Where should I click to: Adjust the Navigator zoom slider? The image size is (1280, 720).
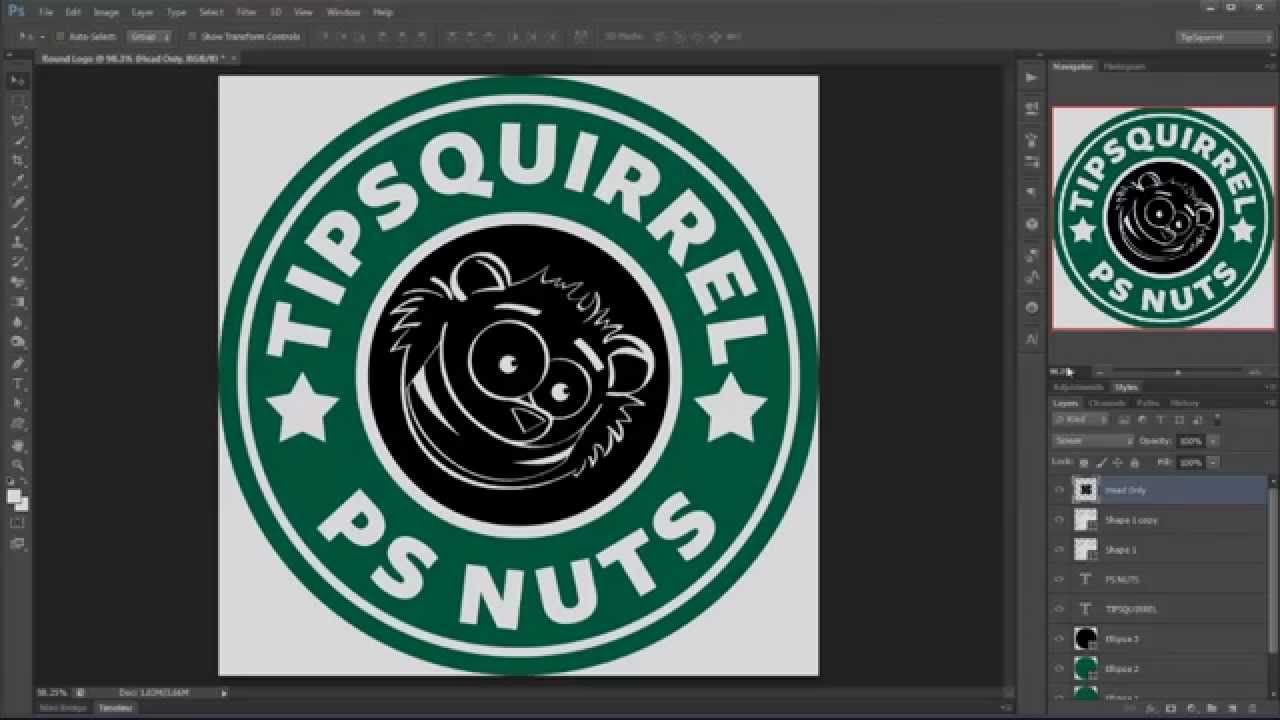point(1178,372)
